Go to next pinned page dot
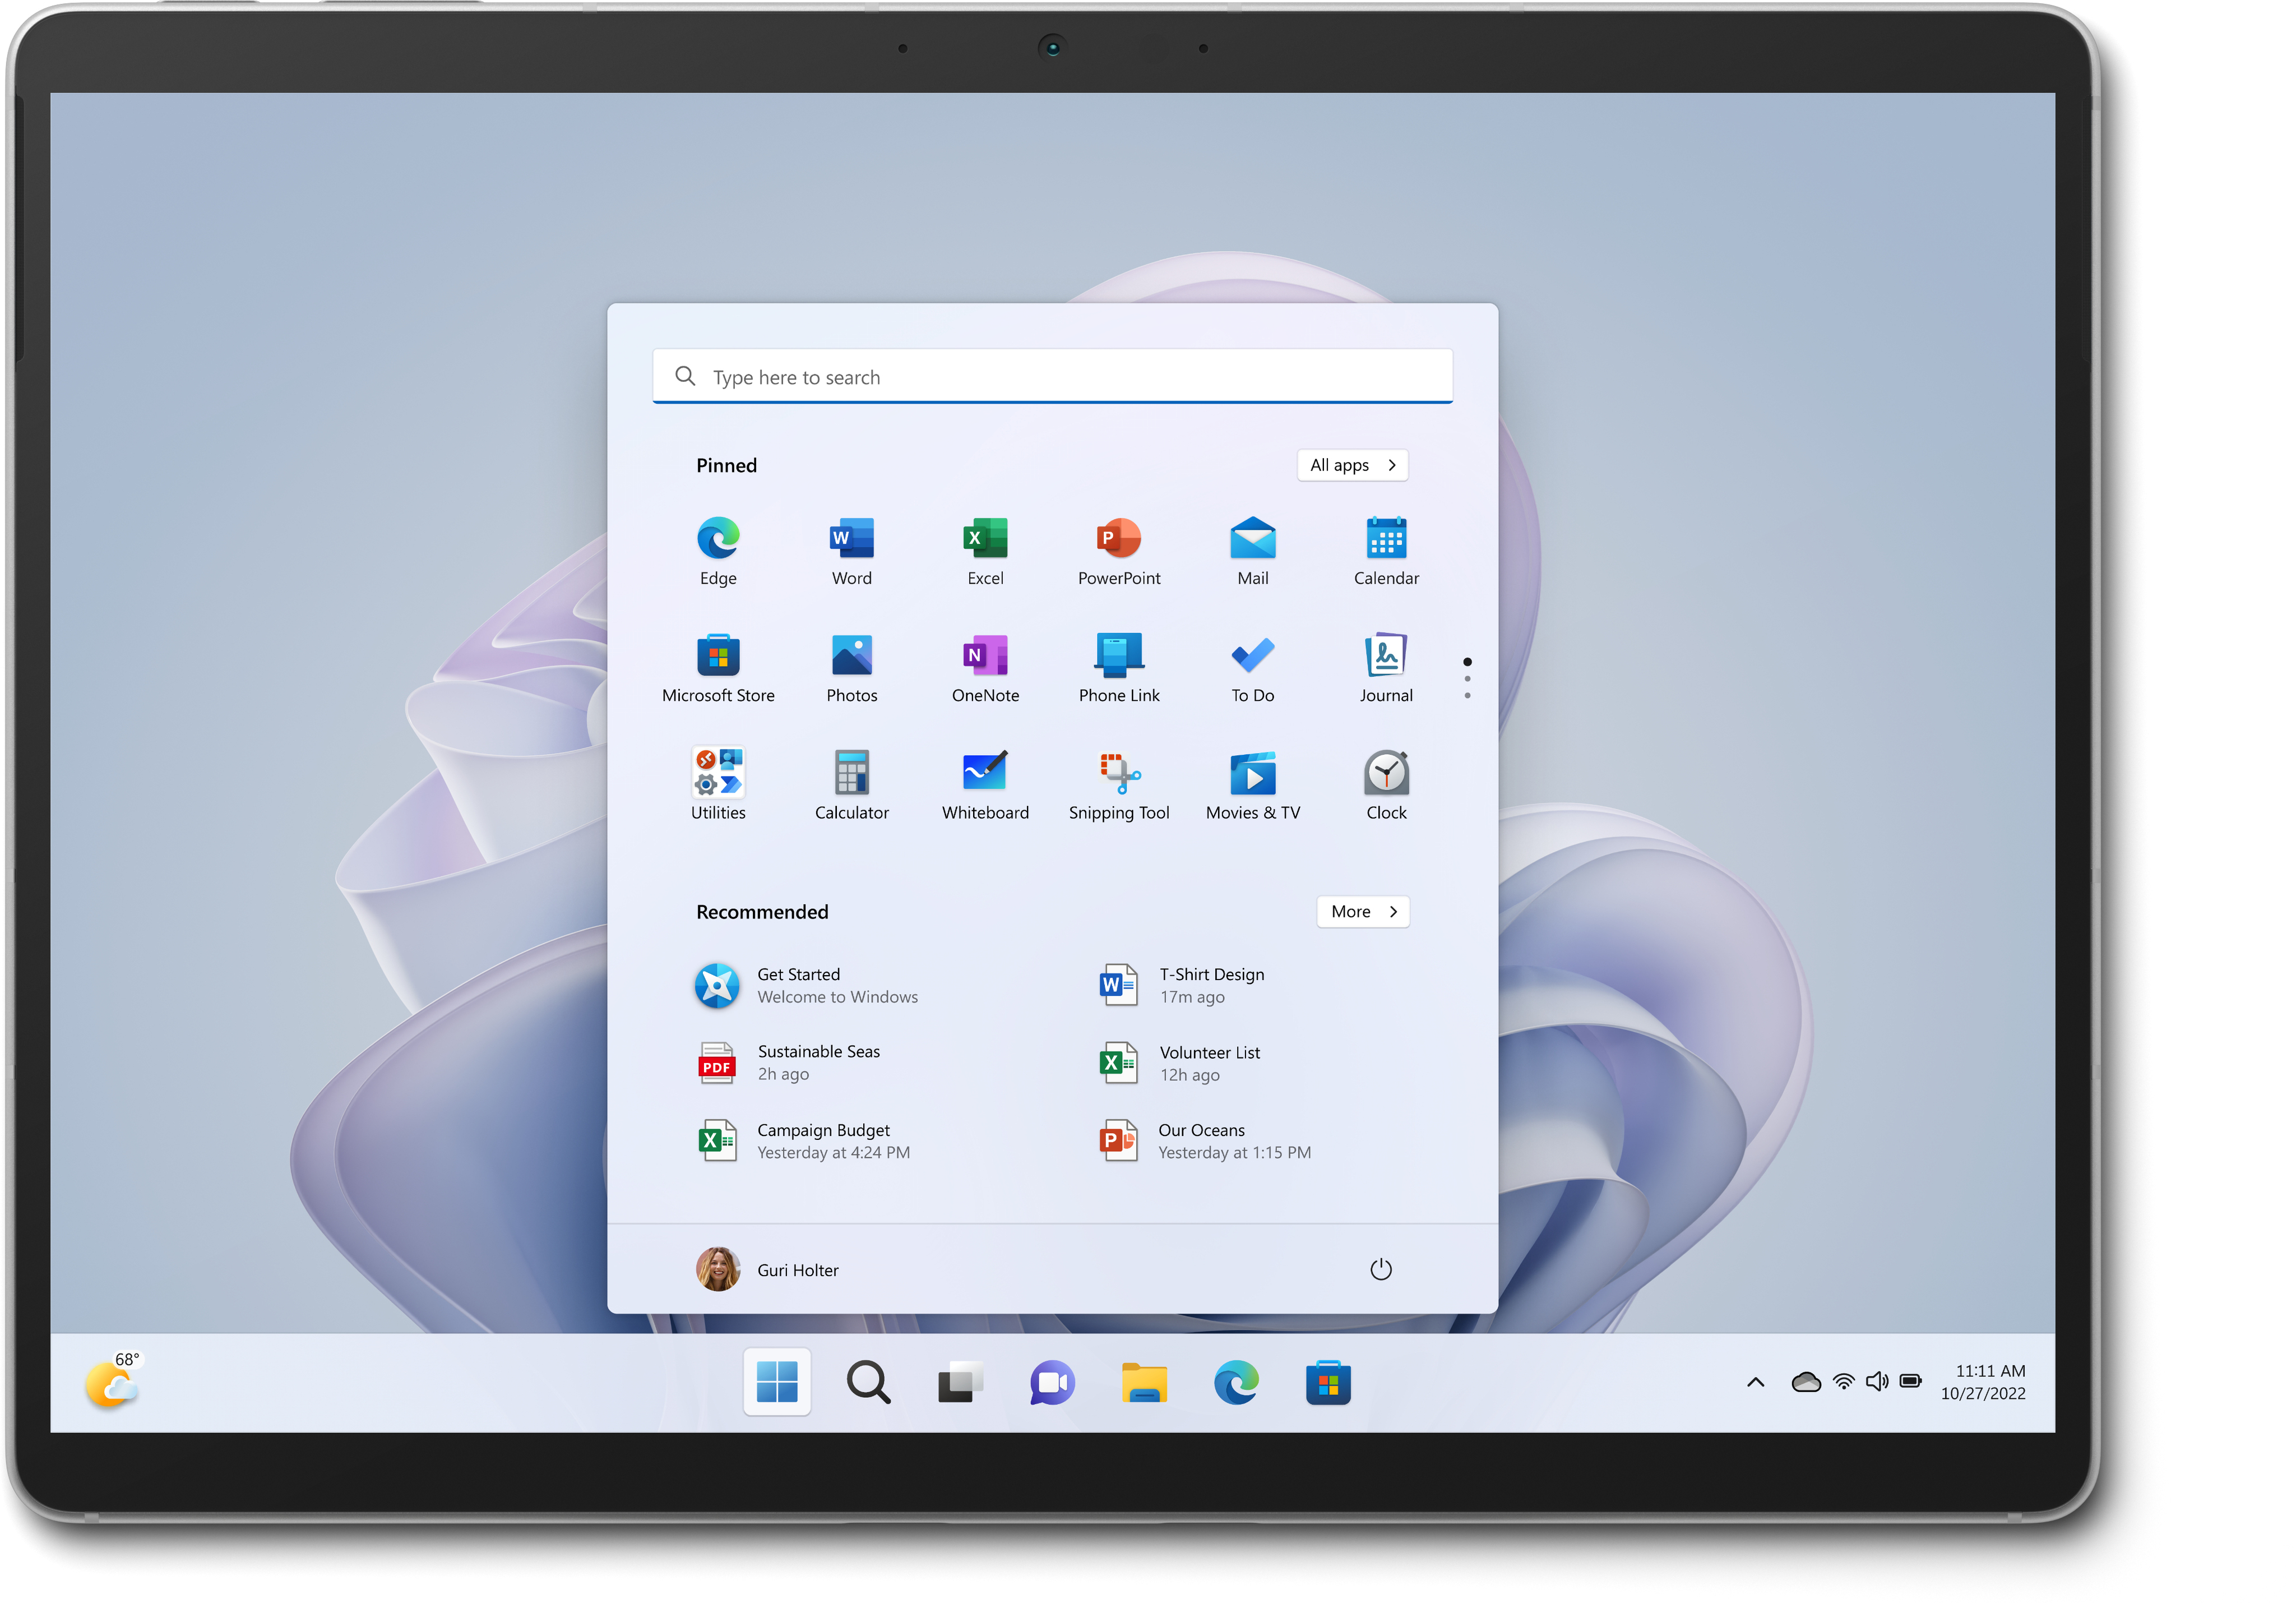 (x=1466, y=679)
